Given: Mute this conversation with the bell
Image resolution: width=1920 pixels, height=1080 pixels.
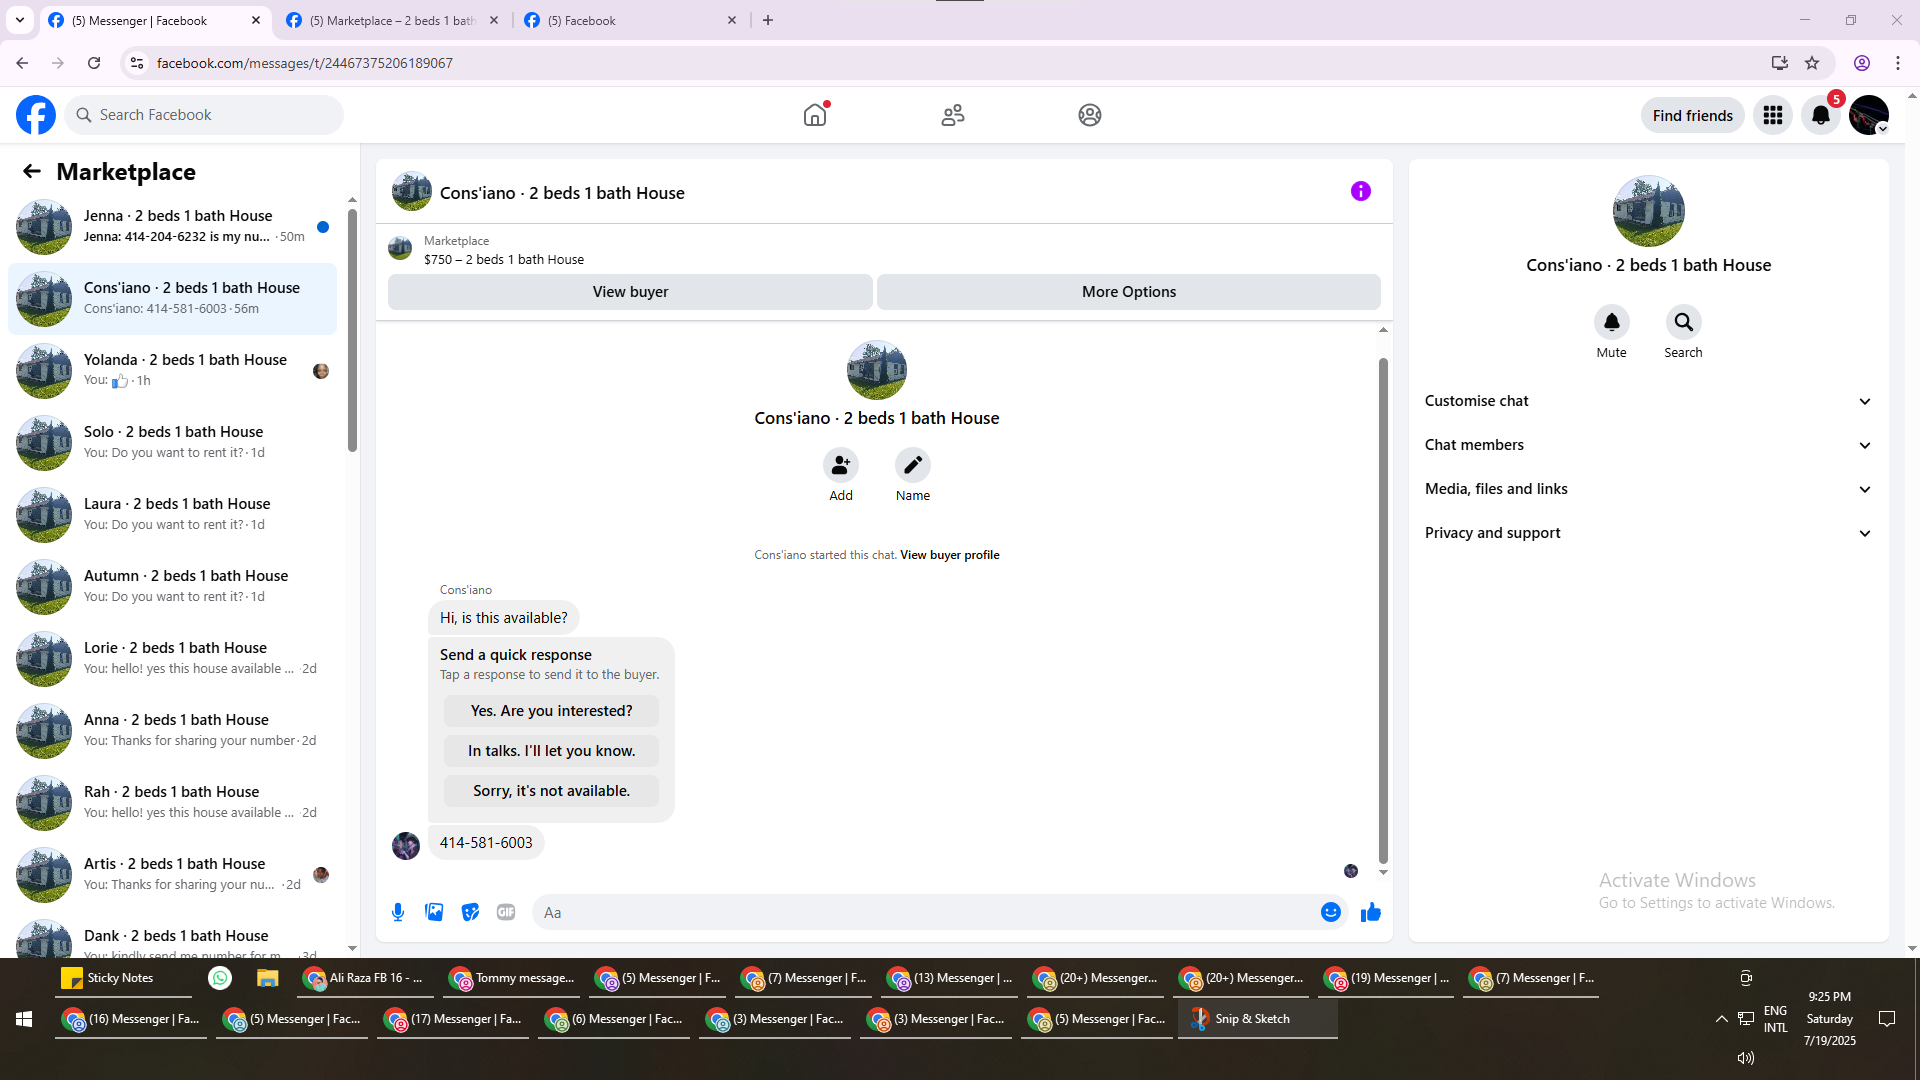Looking at the screenshot, I should [1611, 322].
